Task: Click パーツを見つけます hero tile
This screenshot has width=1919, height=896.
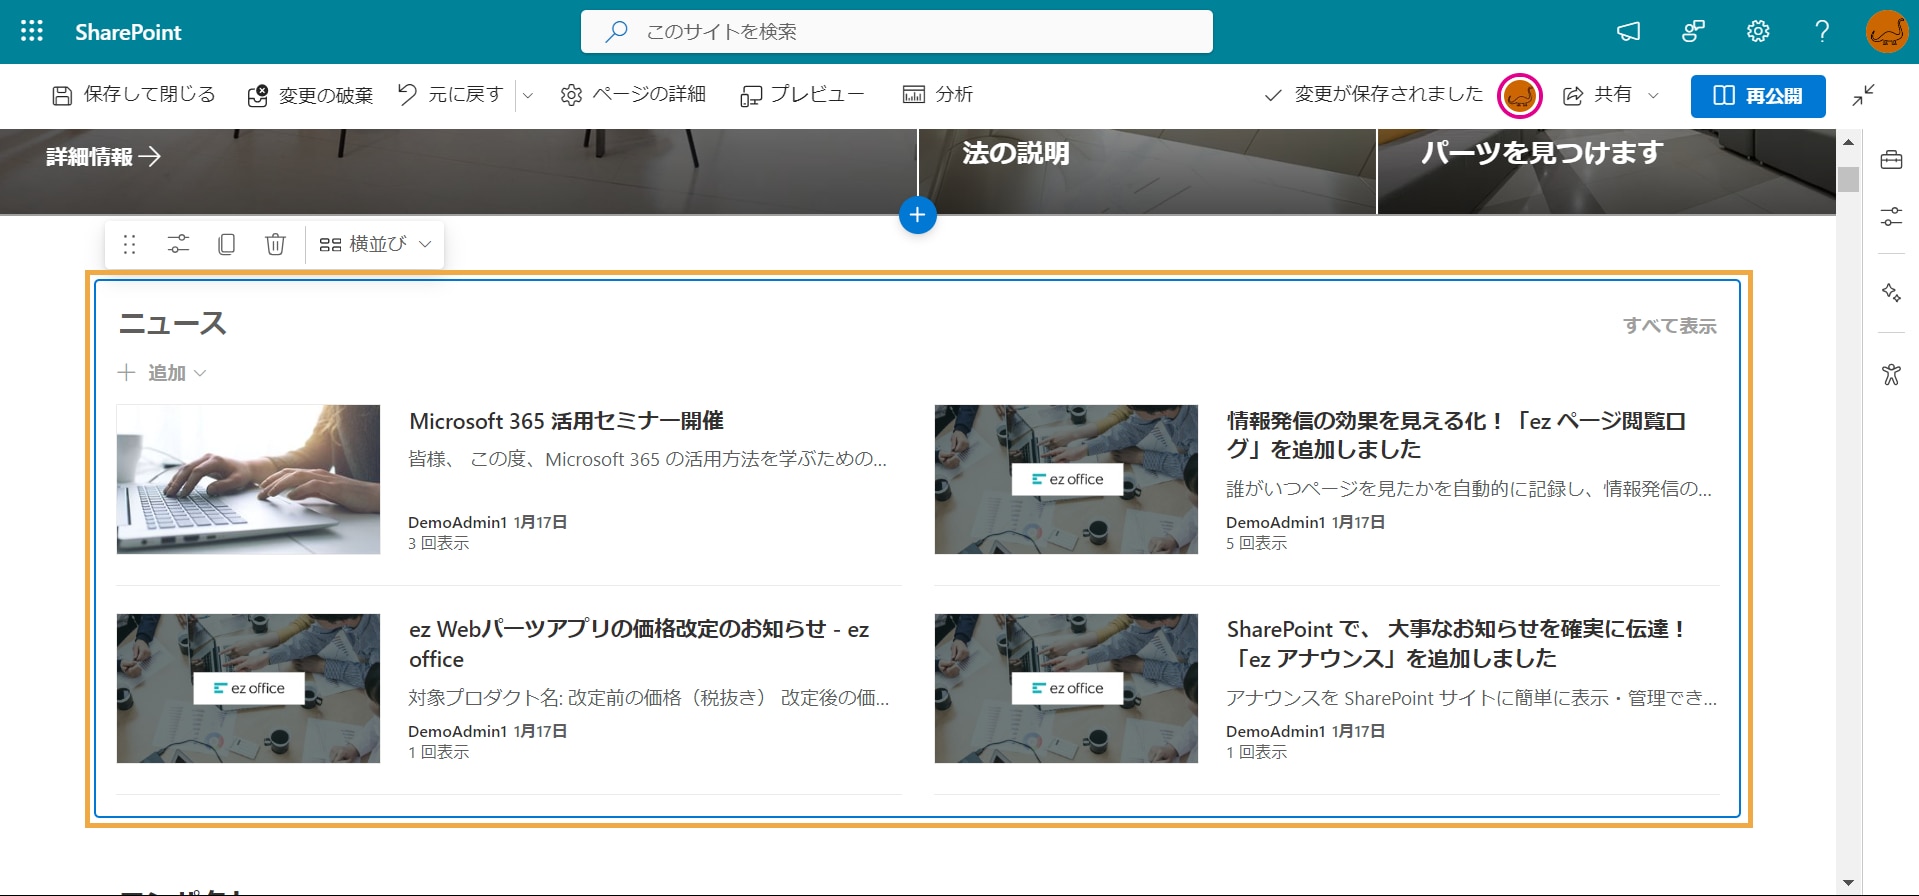Action: [1606, 171]
